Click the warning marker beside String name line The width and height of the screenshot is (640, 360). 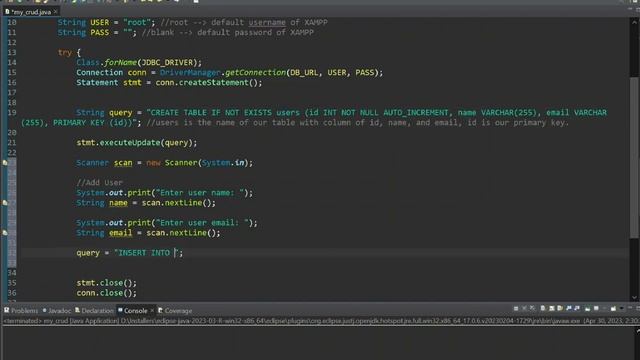(5, 202)
